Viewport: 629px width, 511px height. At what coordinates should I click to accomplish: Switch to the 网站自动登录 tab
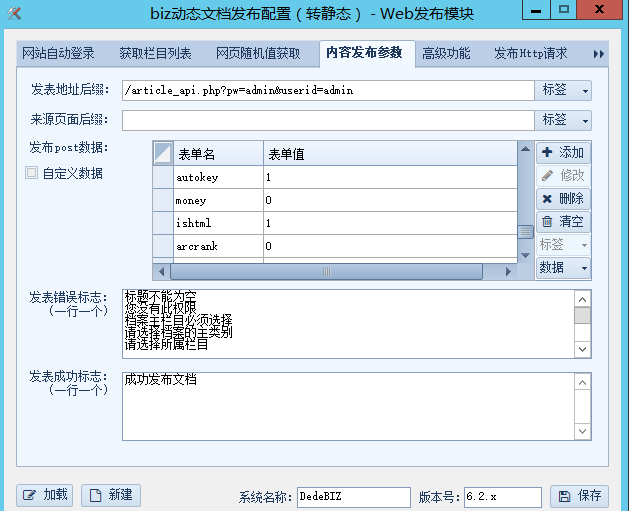59,54
